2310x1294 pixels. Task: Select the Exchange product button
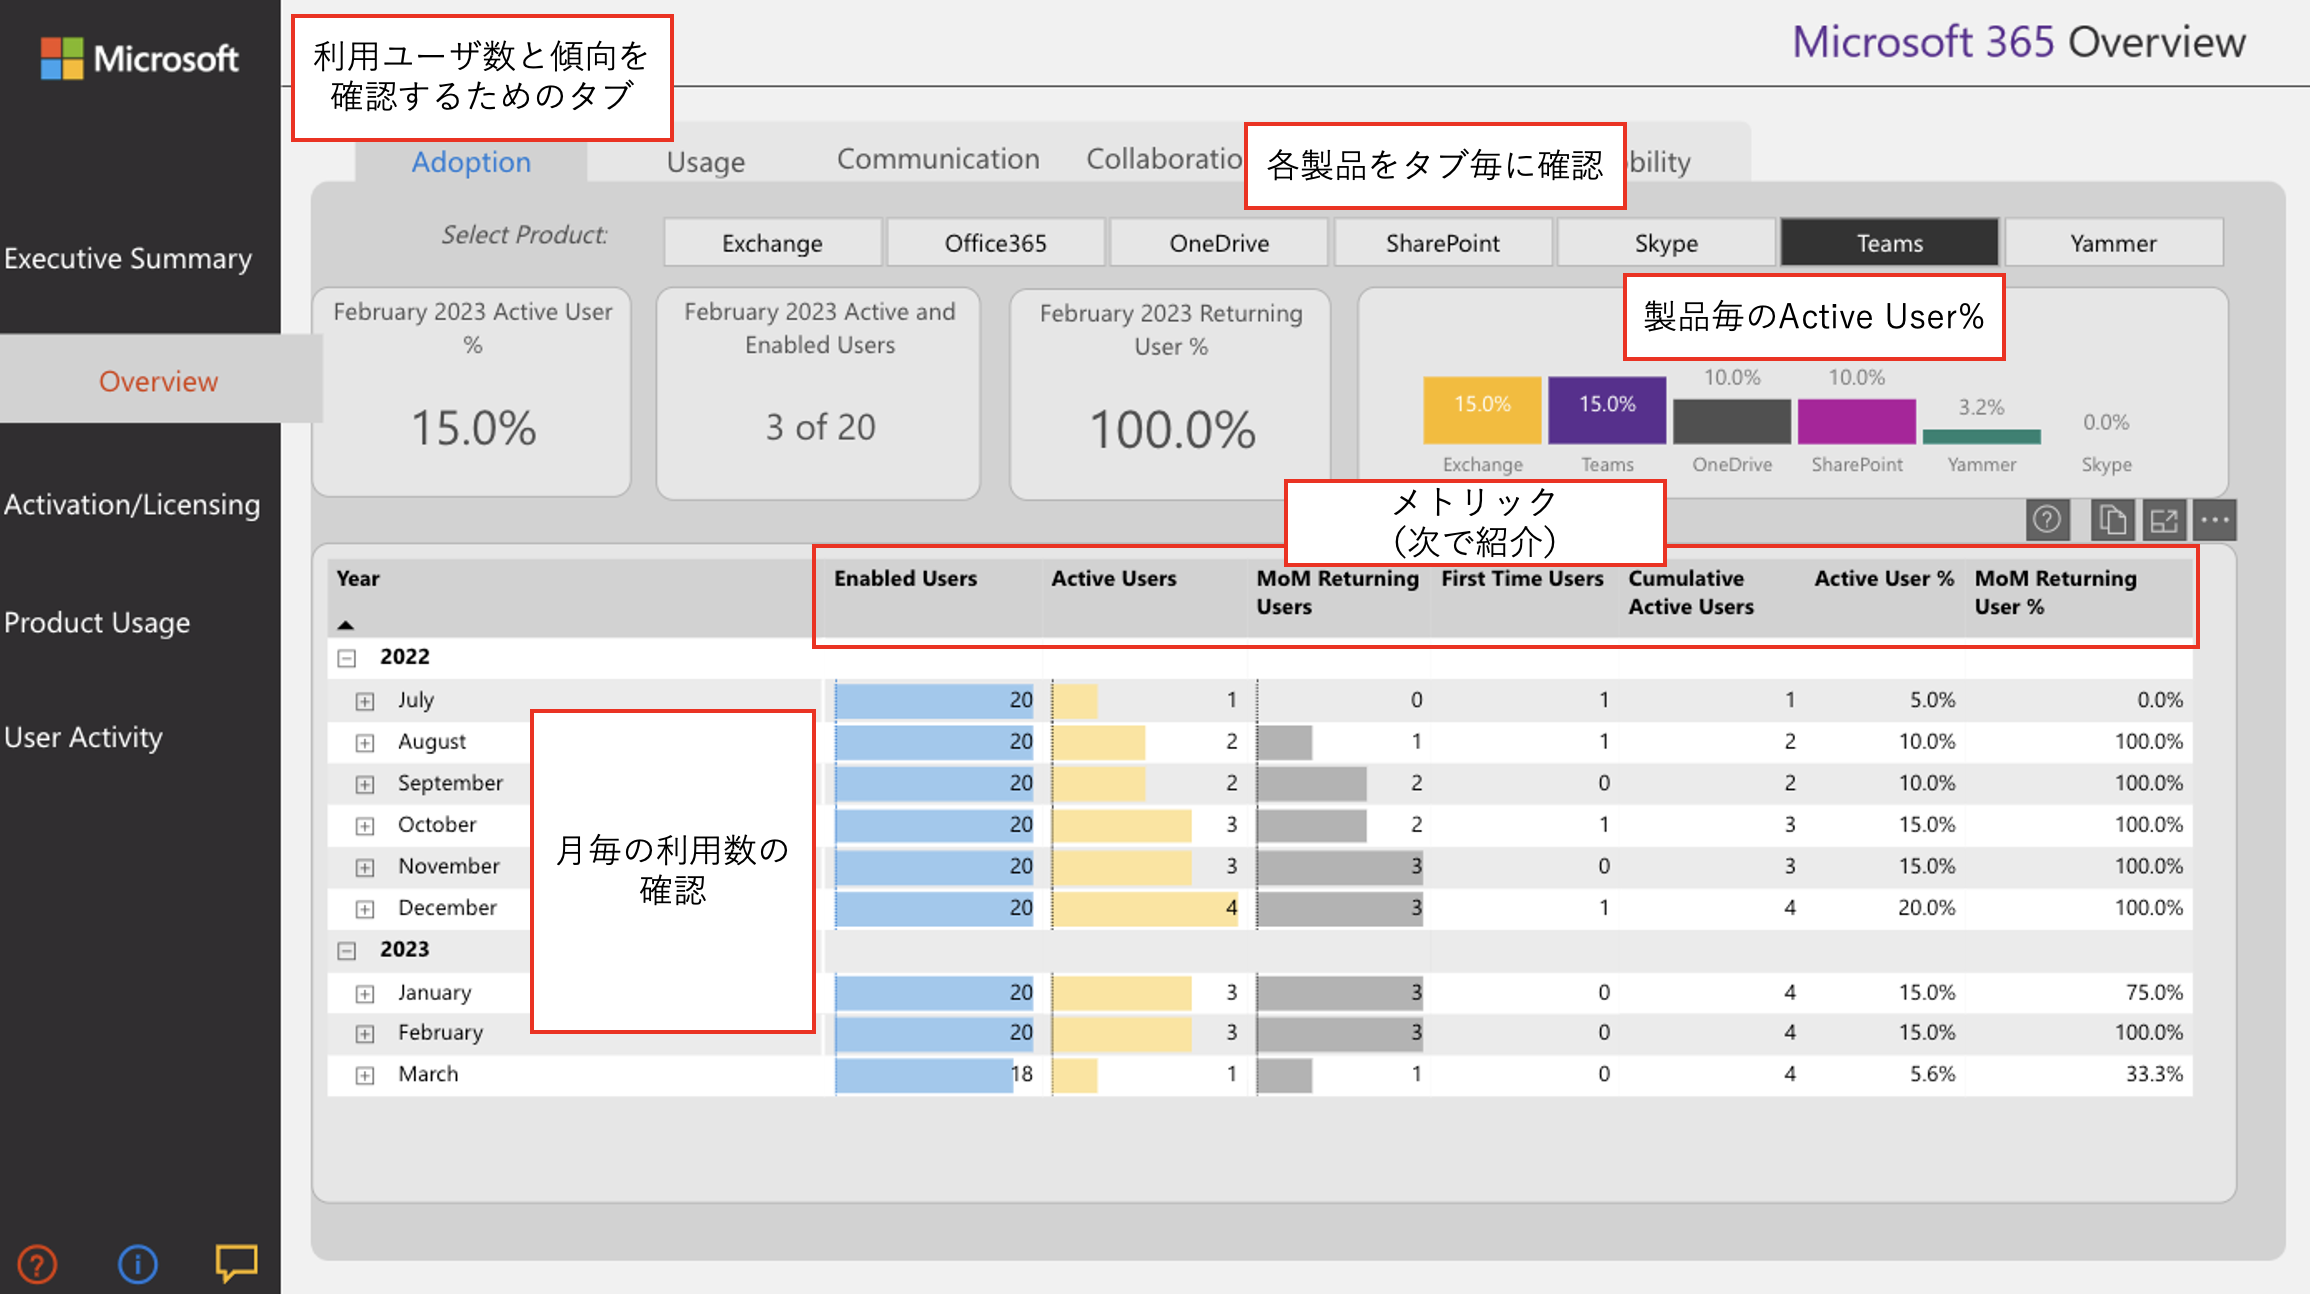[x=772, y=243]
